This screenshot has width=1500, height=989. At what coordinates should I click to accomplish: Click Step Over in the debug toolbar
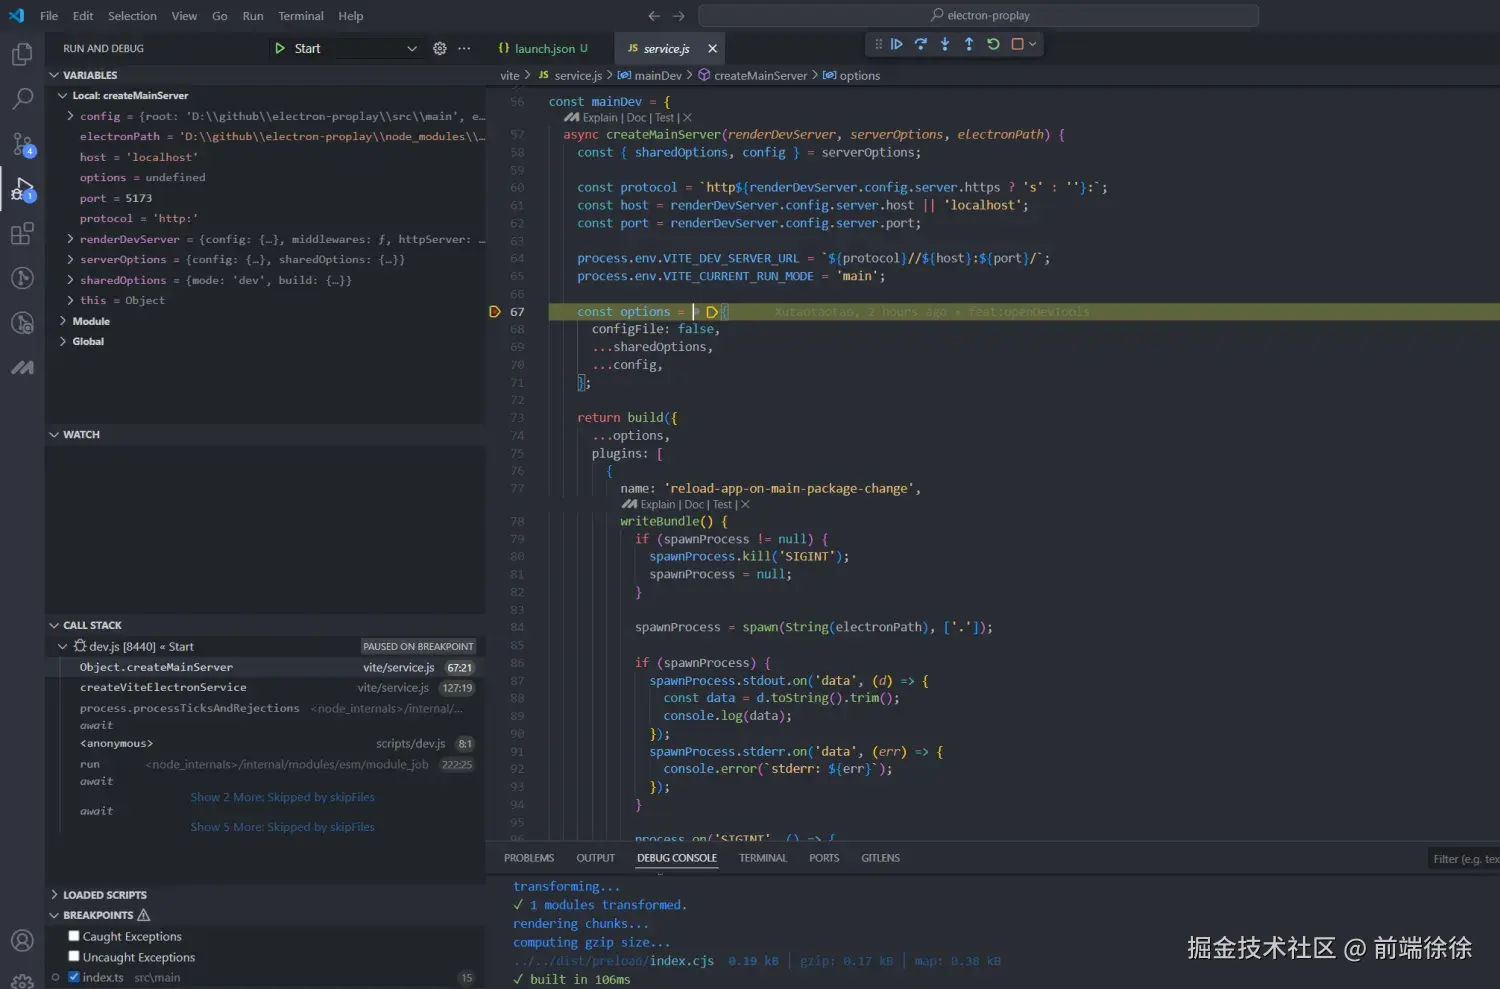click(x=921, y=44)
